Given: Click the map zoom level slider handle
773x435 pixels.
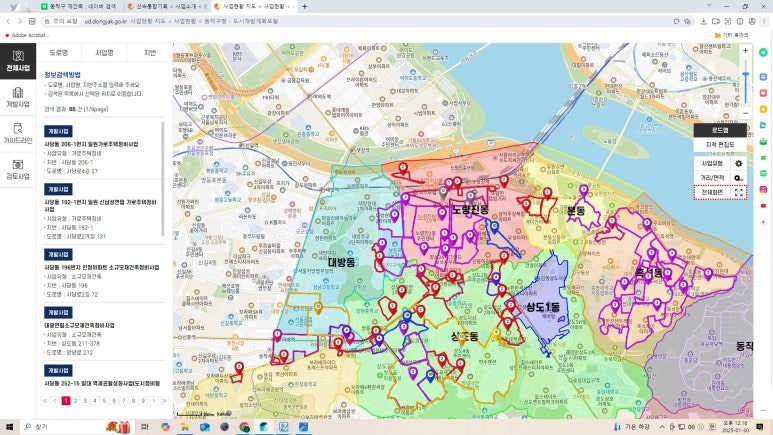Looking at the screenshot, I should [745, 74].
